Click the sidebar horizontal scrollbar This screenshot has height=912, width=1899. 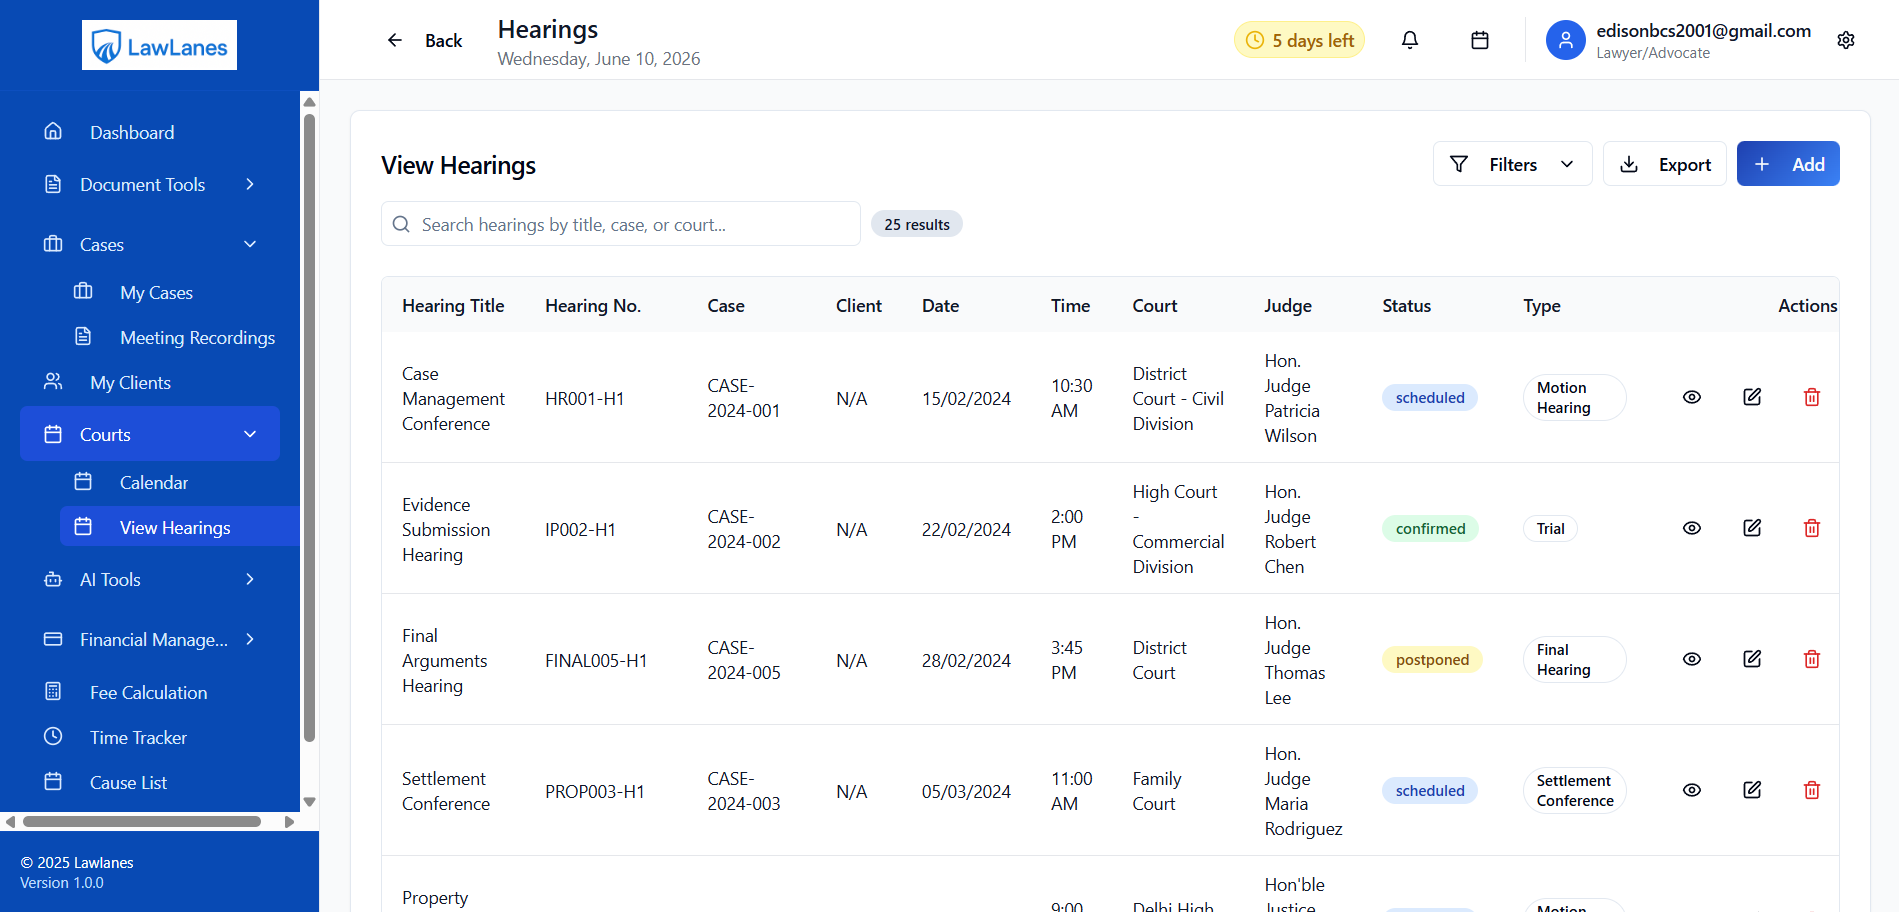click(x=142, y=821)
